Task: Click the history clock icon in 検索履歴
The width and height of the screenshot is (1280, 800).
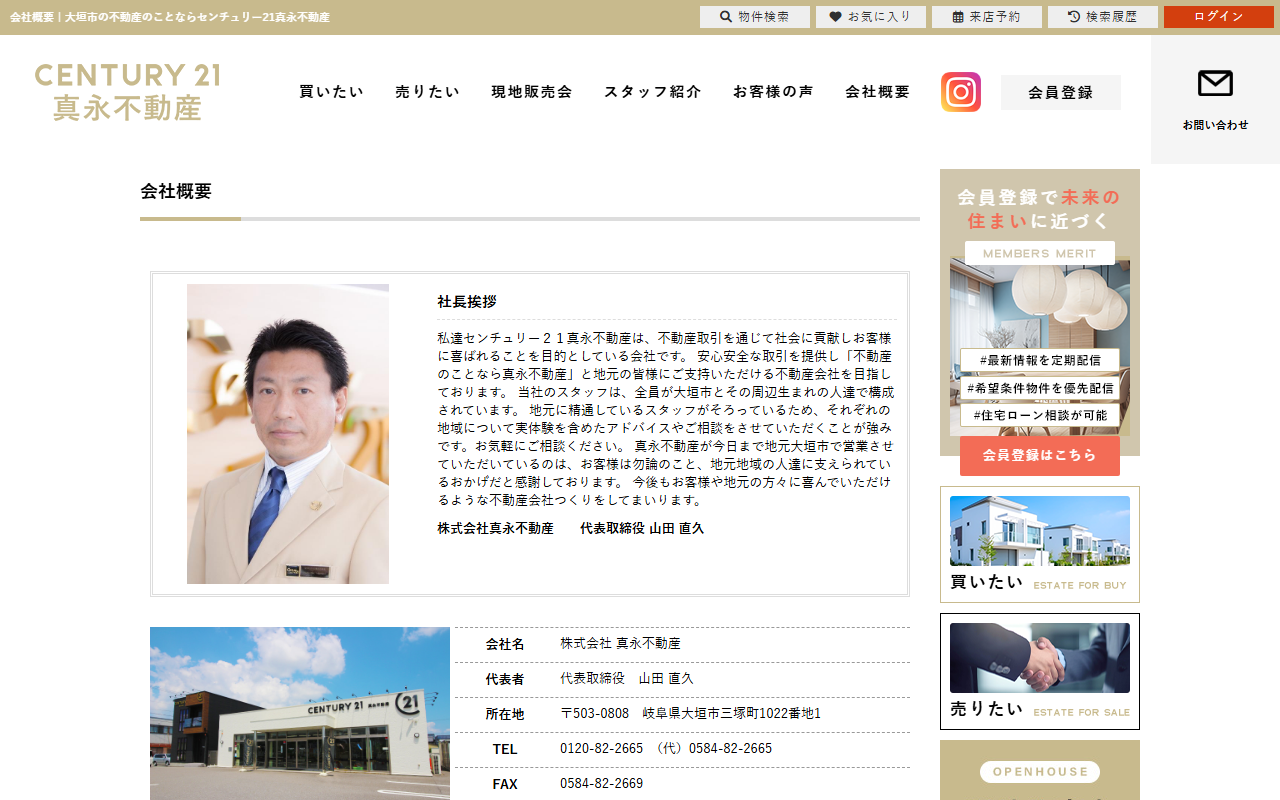Action: (x=1074, y=17)
